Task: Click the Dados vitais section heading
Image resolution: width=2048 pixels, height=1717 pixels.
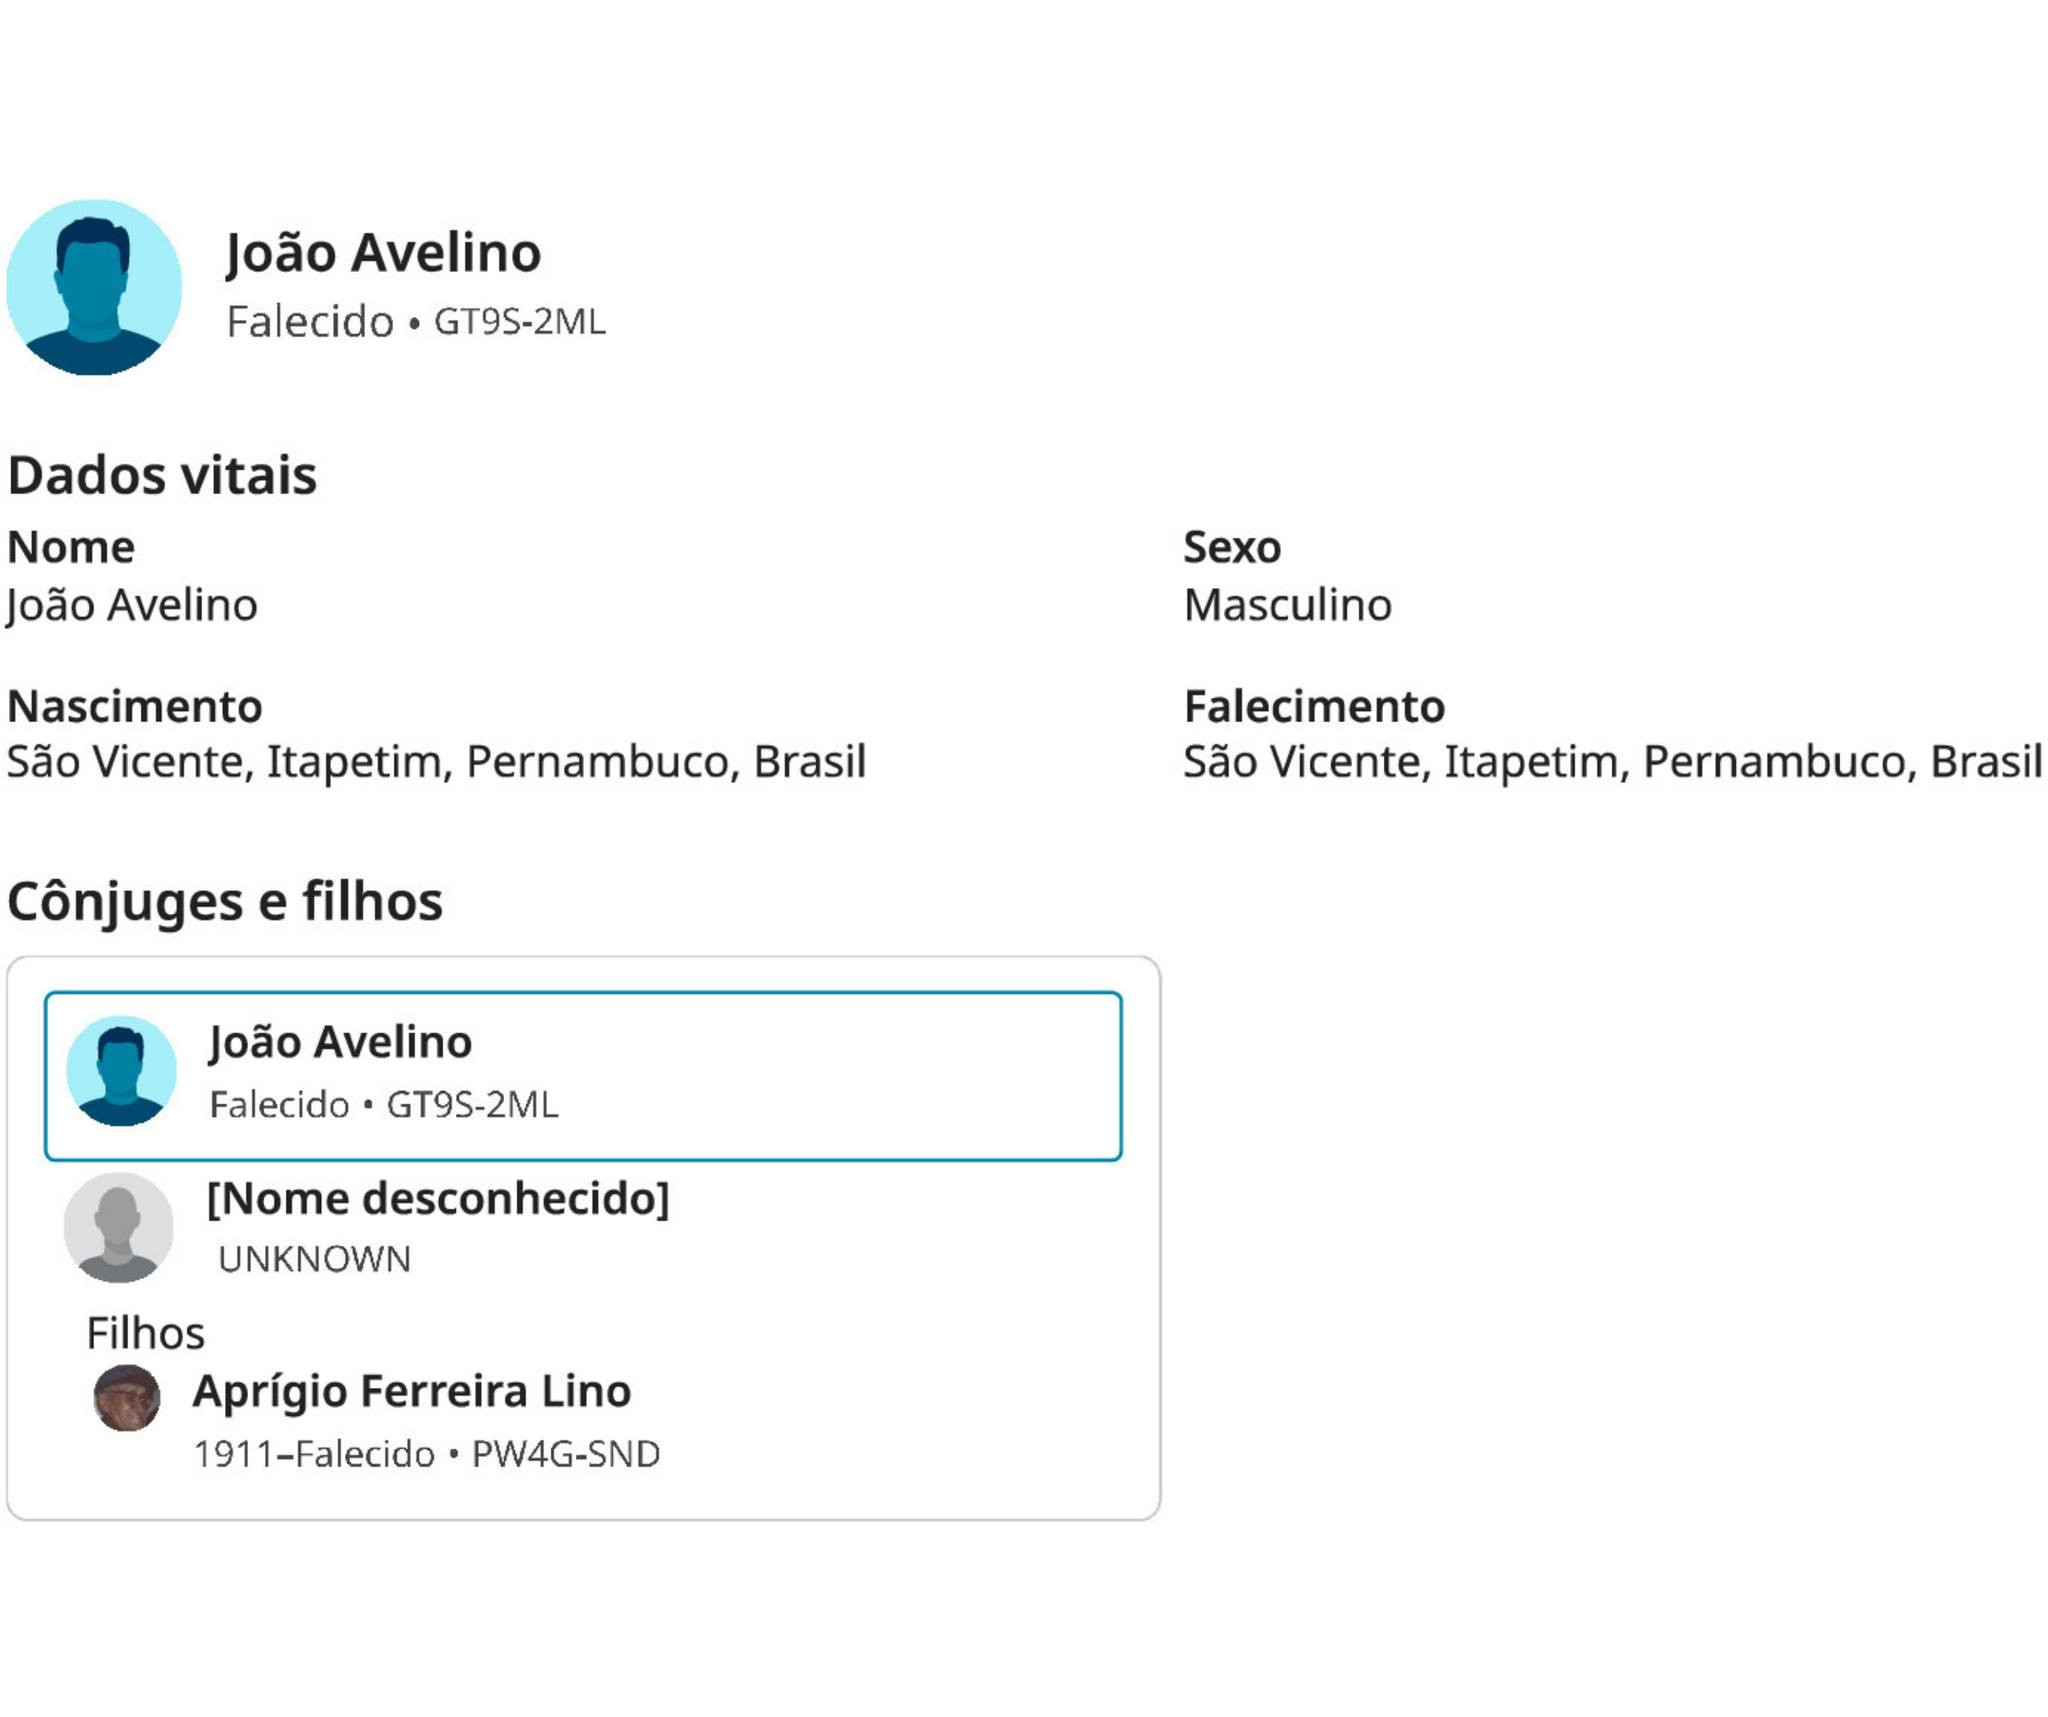Action: coord(162,475)
